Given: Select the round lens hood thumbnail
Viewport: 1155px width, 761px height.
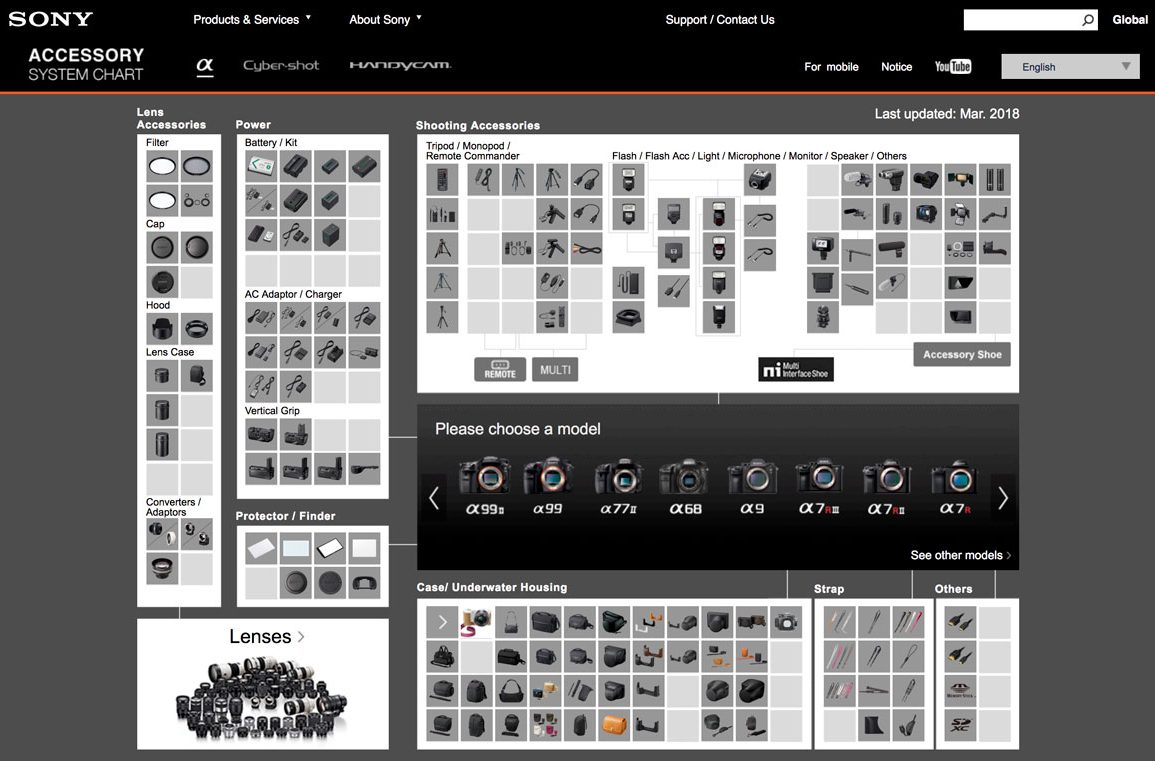Looking at the screenshot, I should coord(197,329).
